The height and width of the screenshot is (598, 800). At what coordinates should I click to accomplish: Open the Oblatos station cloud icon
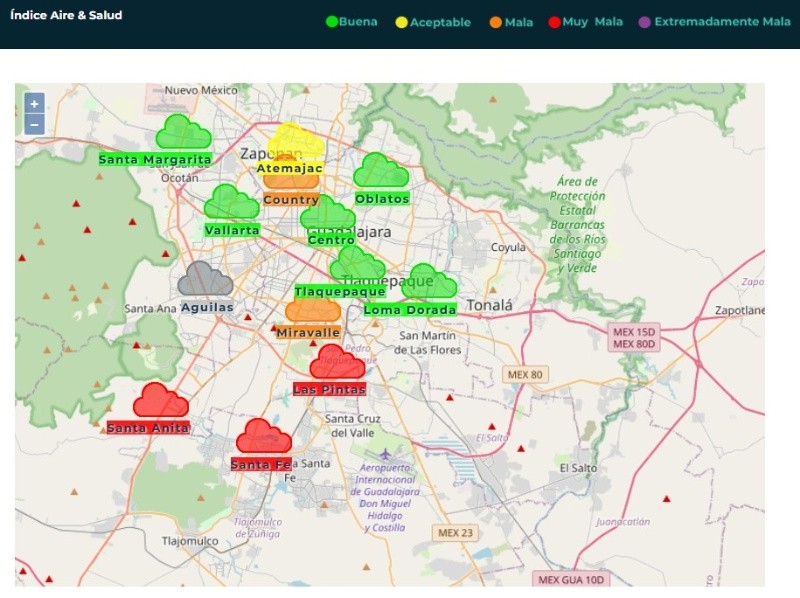tap(381, 171)
